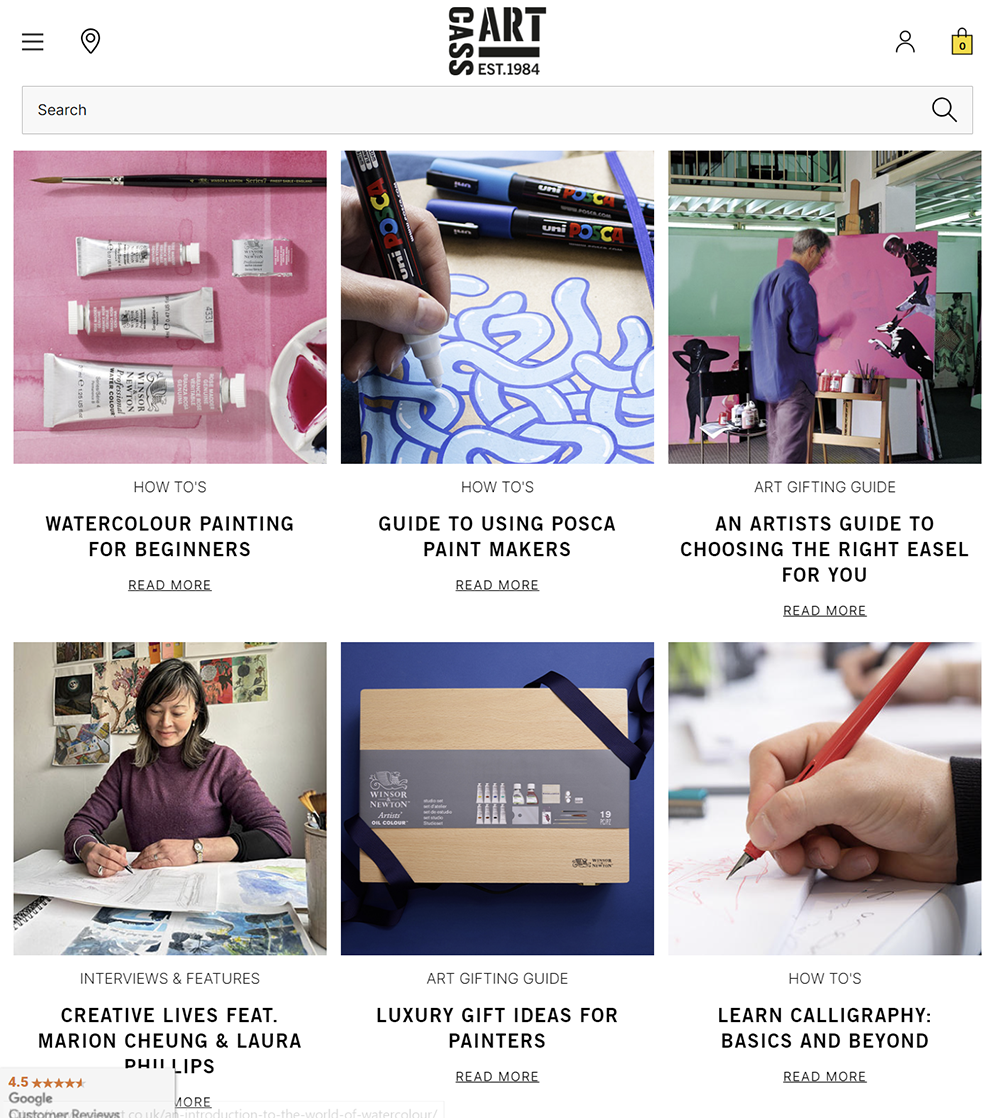Read more on Guide to Using Posca

click(x=498, y=585)
